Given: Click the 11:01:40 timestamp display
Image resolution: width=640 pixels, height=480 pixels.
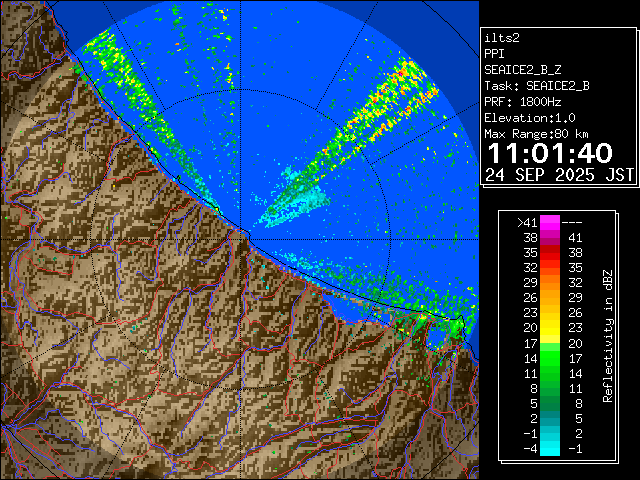Looking at the screenshot, I should tap(549, 153).
